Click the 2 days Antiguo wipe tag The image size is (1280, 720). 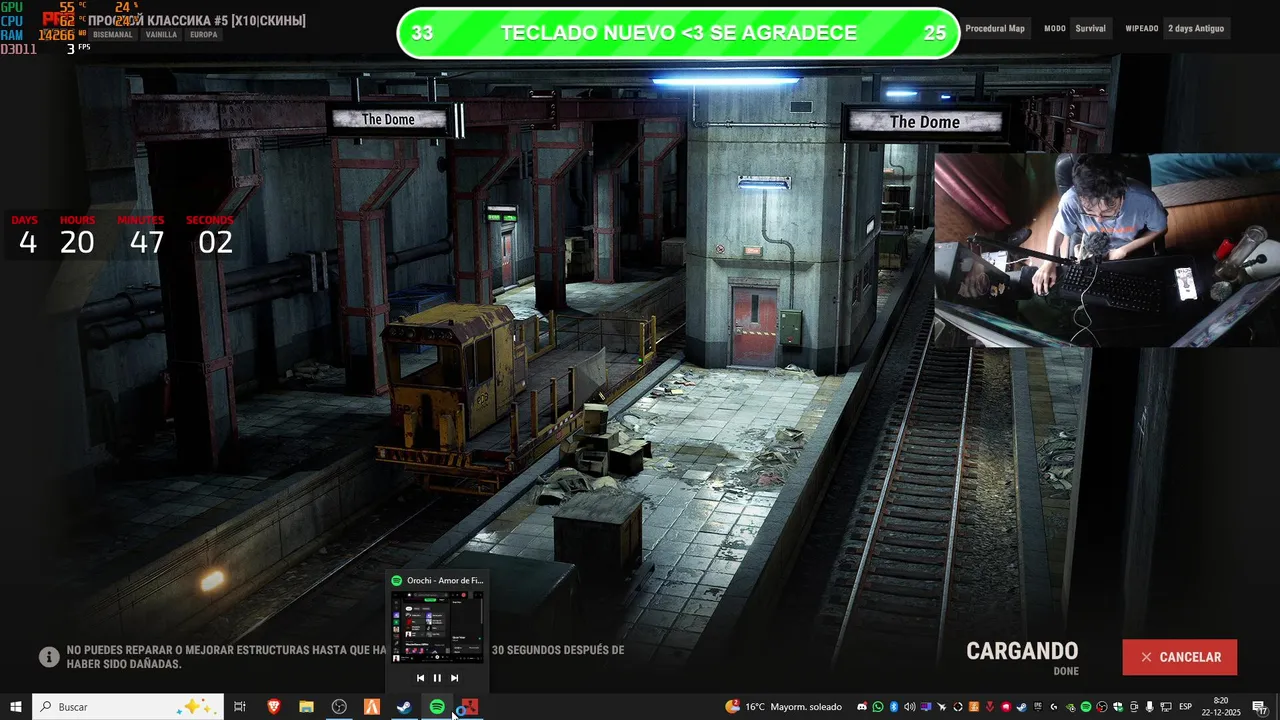(1196, 28)
